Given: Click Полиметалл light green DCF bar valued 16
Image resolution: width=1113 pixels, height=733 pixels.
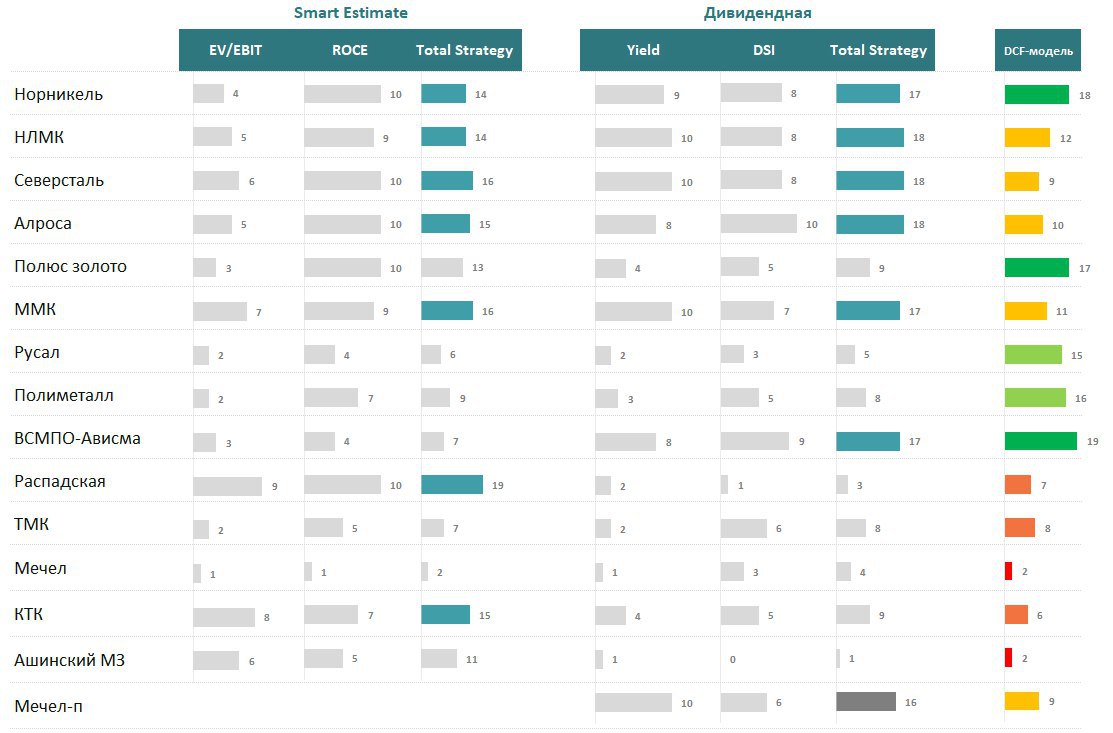Looking at the screenshot, I should 1035,397.
